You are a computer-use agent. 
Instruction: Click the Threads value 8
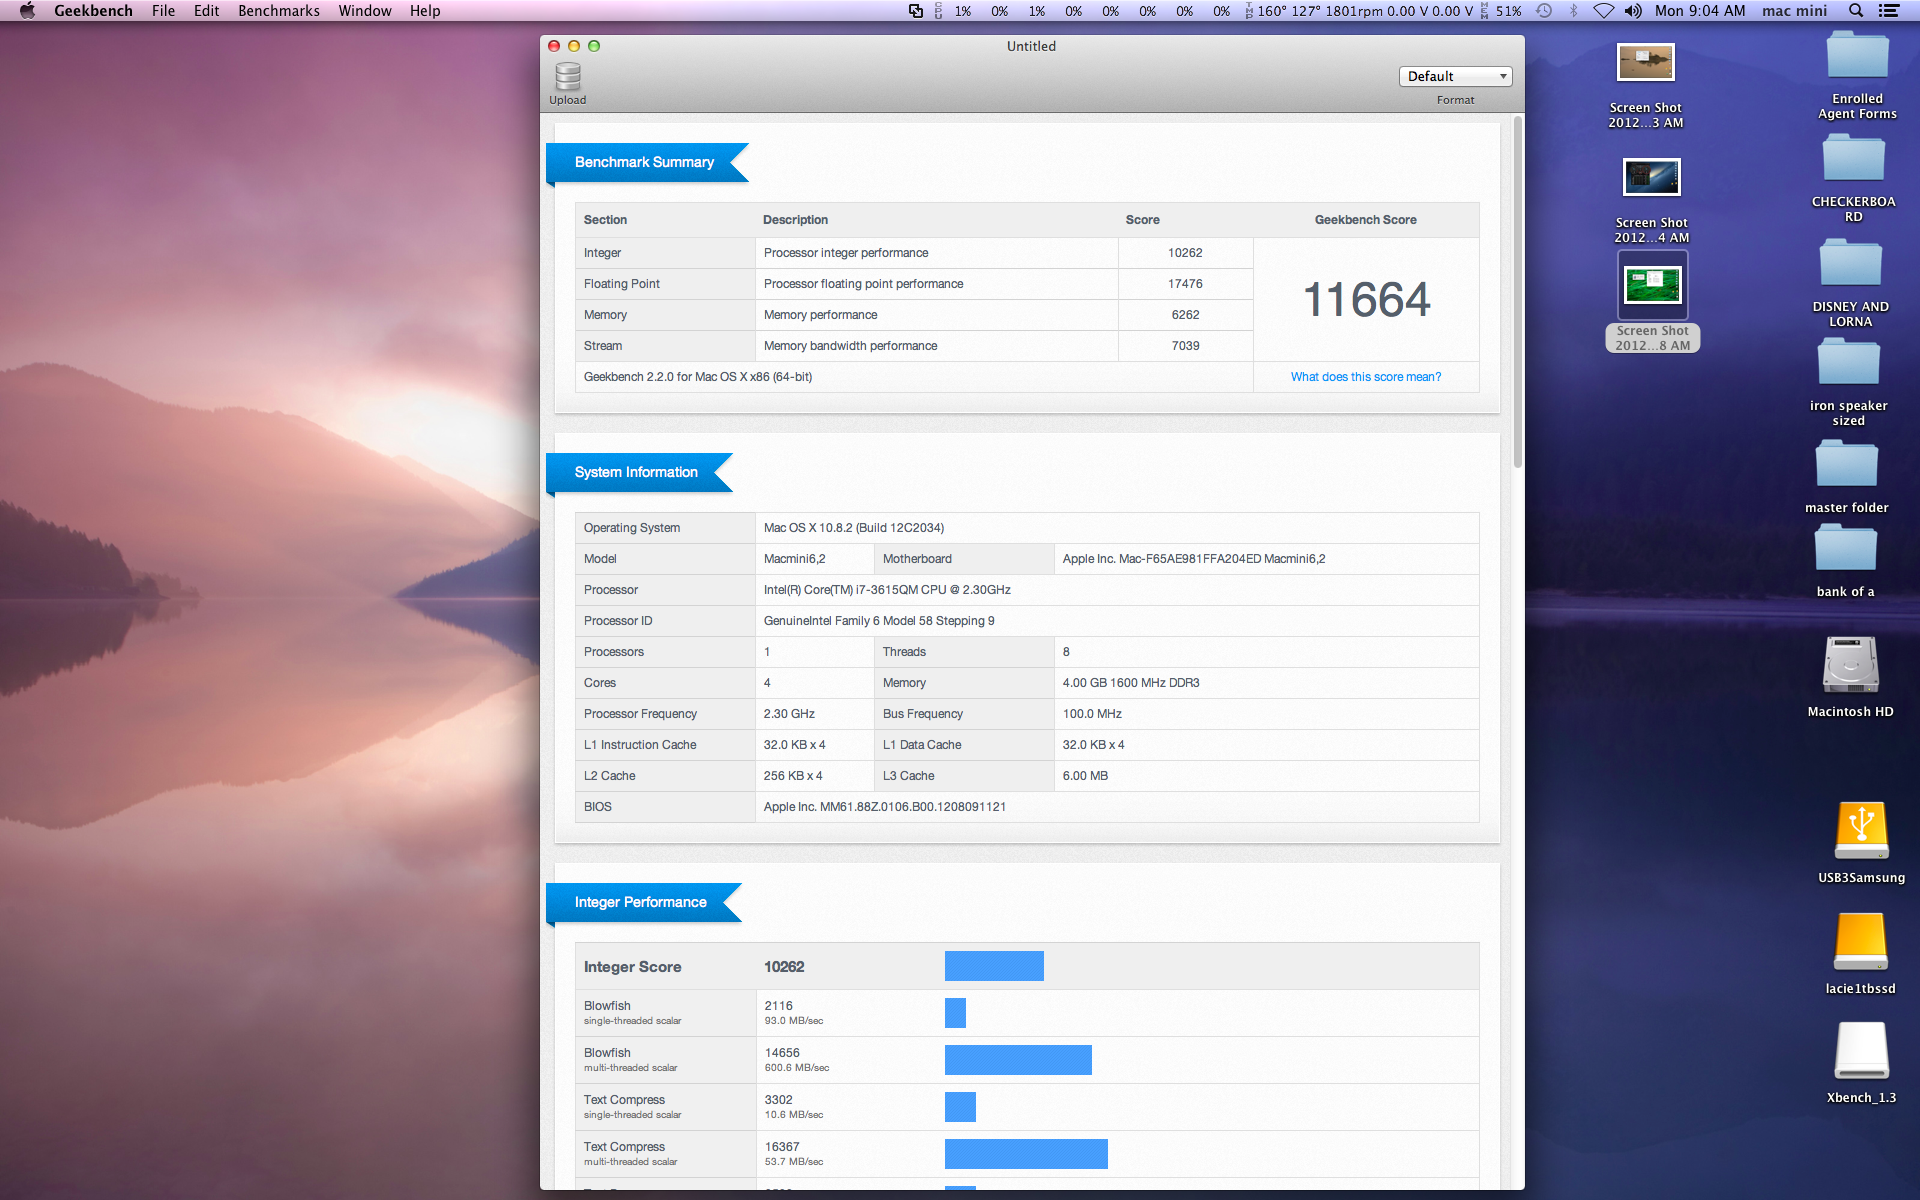[x=1066, y=652]
